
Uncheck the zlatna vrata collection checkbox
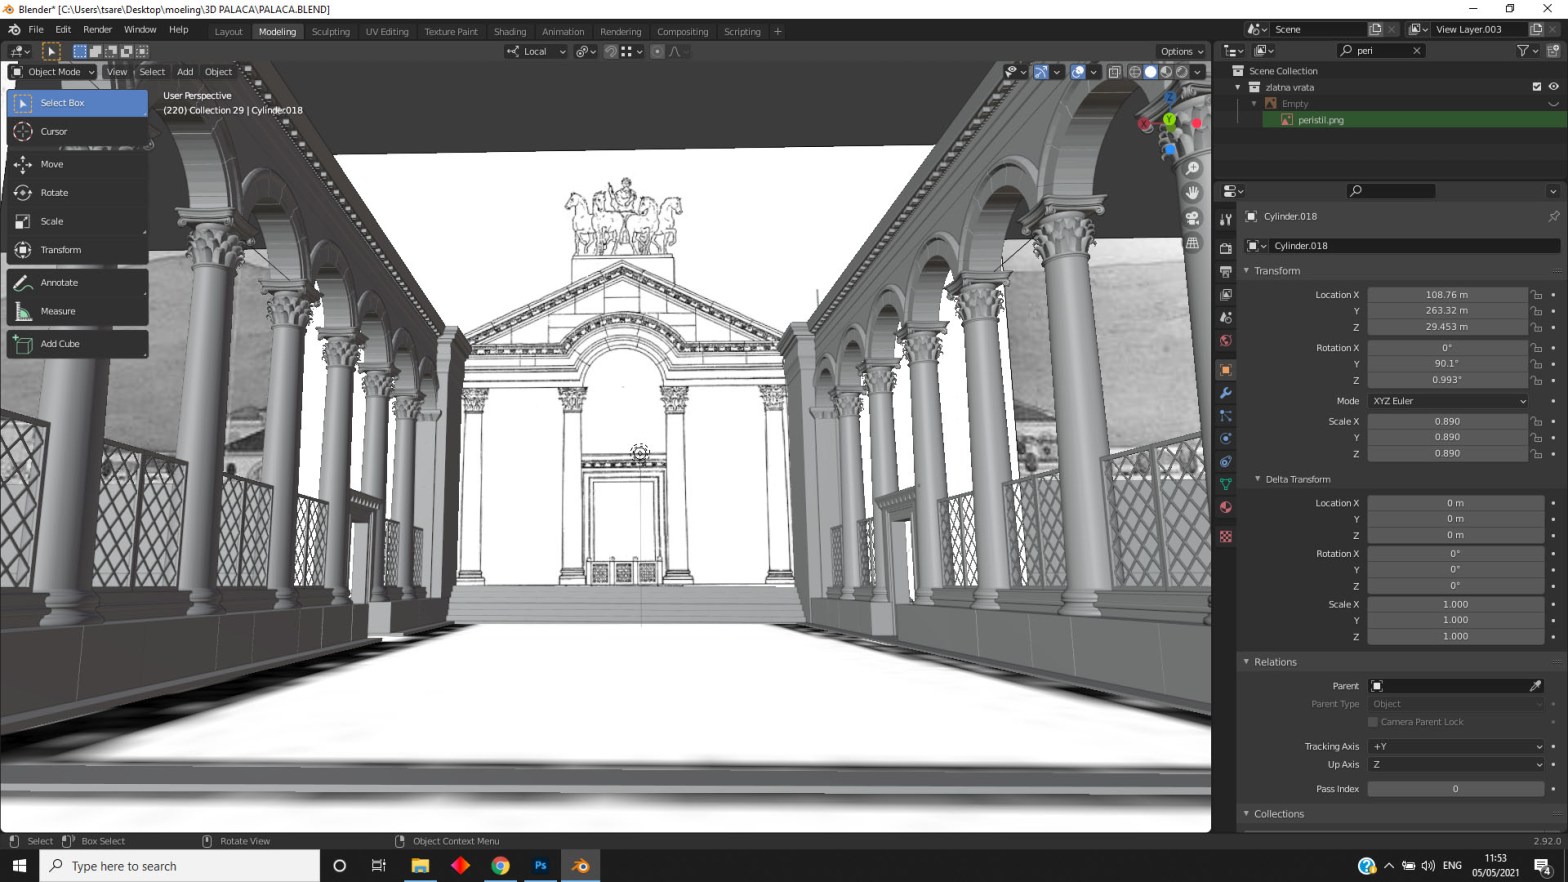coord(1537,87)
